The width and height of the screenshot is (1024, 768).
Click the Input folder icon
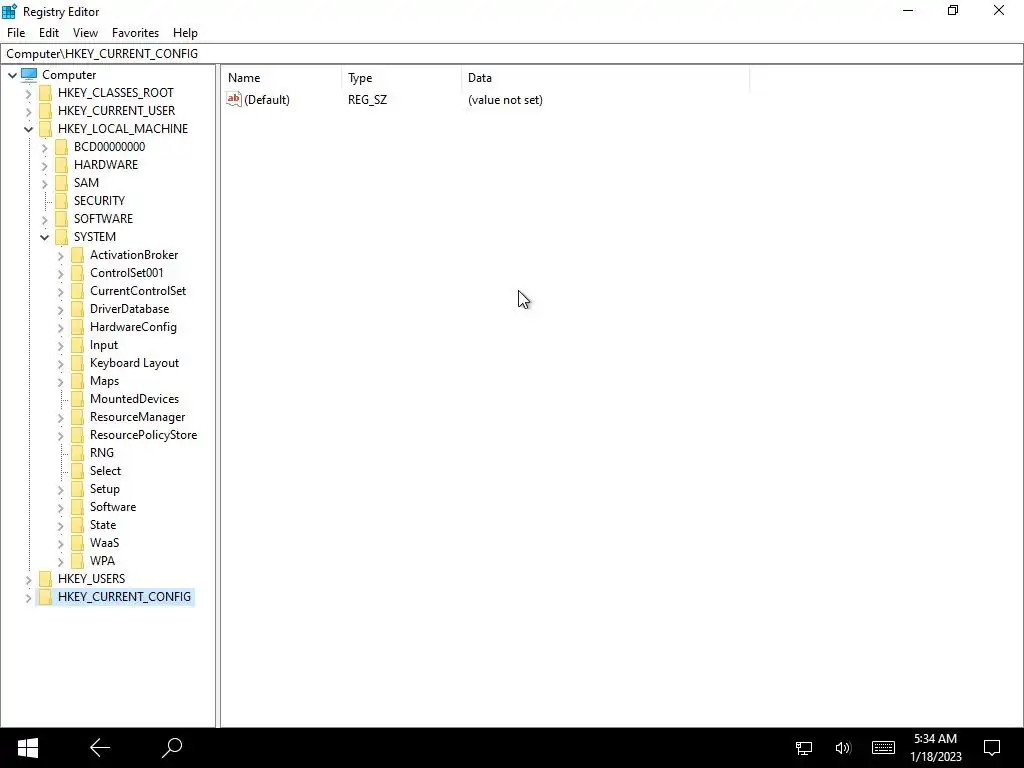tap(77, 344)
